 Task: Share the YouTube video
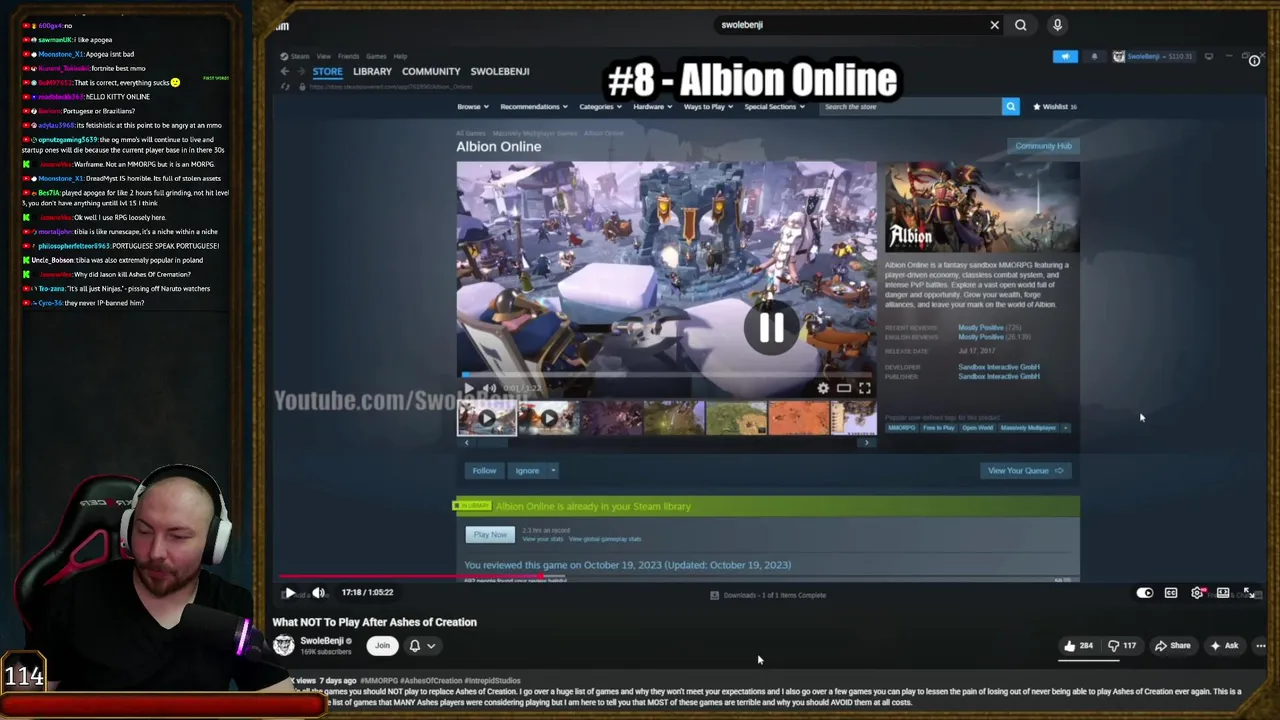[1172, 646]
